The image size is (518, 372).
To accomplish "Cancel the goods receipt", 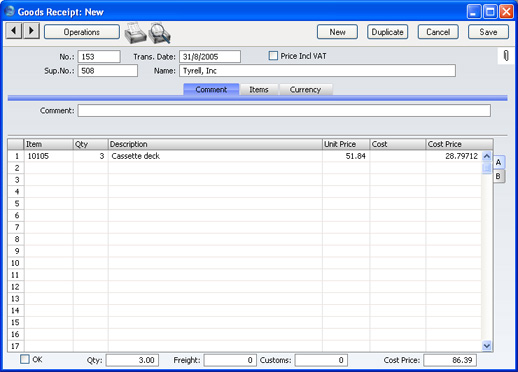I will pyautogui.click(x=438, y=32).
